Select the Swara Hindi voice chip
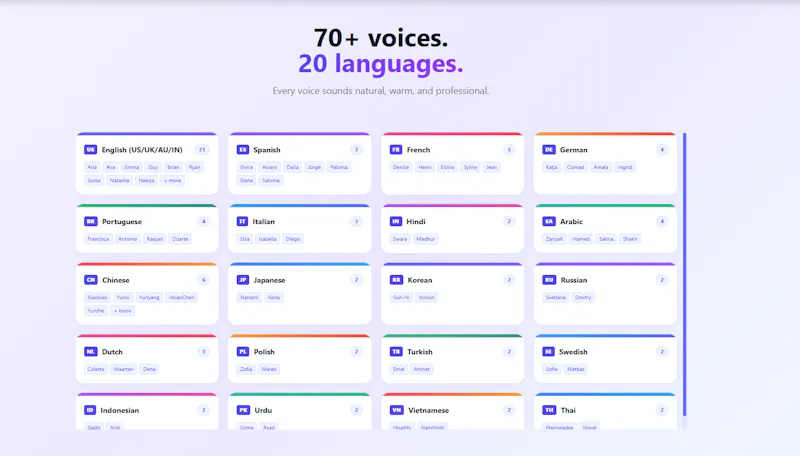The width and height of the screenshot is (800, 456). [400, 239]
